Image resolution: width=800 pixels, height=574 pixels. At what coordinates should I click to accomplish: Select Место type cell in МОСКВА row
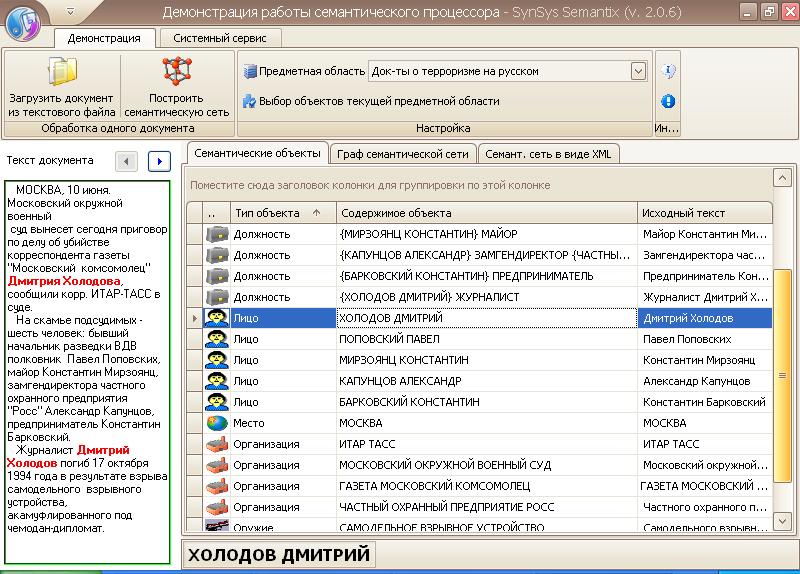[283, 423]
